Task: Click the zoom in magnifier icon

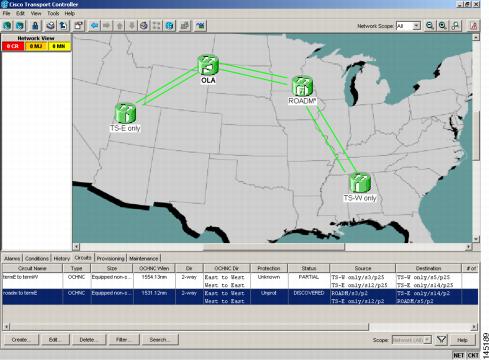Action: click(x=443, y=26)
